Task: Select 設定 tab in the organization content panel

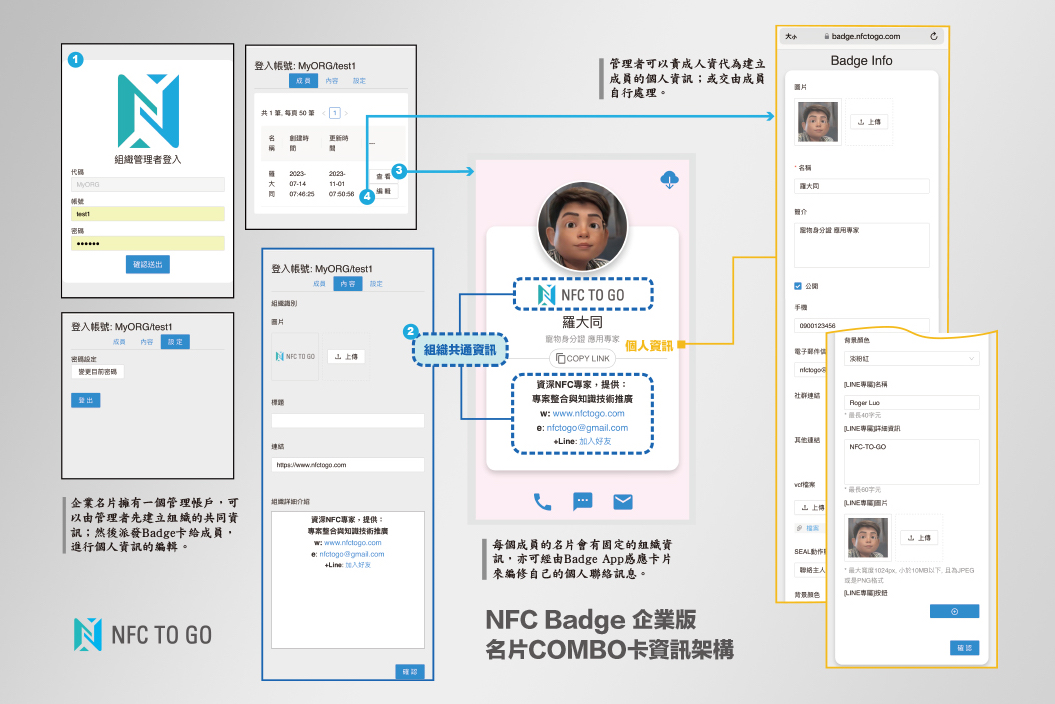Action: click(x=376, y=284)
